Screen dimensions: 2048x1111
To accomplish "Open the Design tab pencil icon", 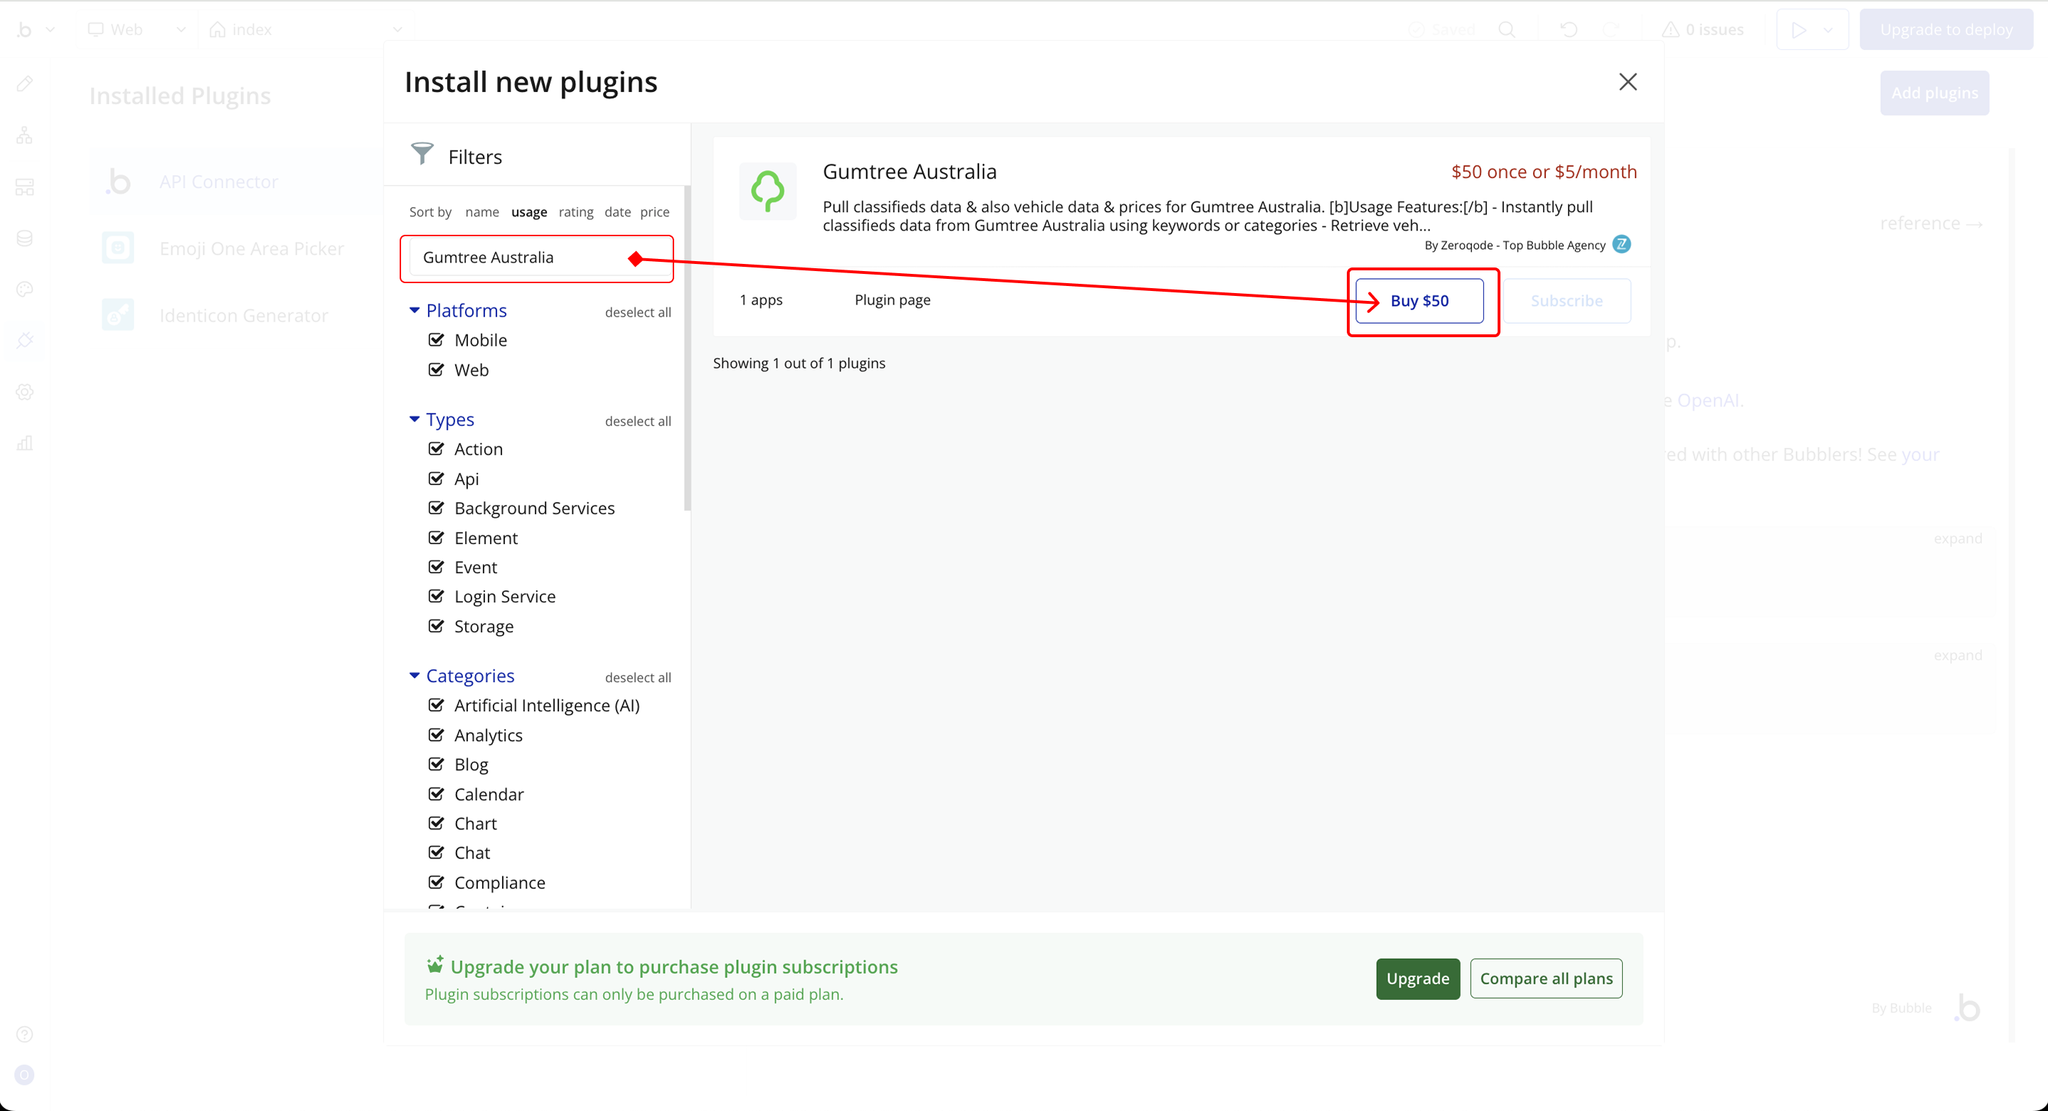I will (x=25, y=84).
